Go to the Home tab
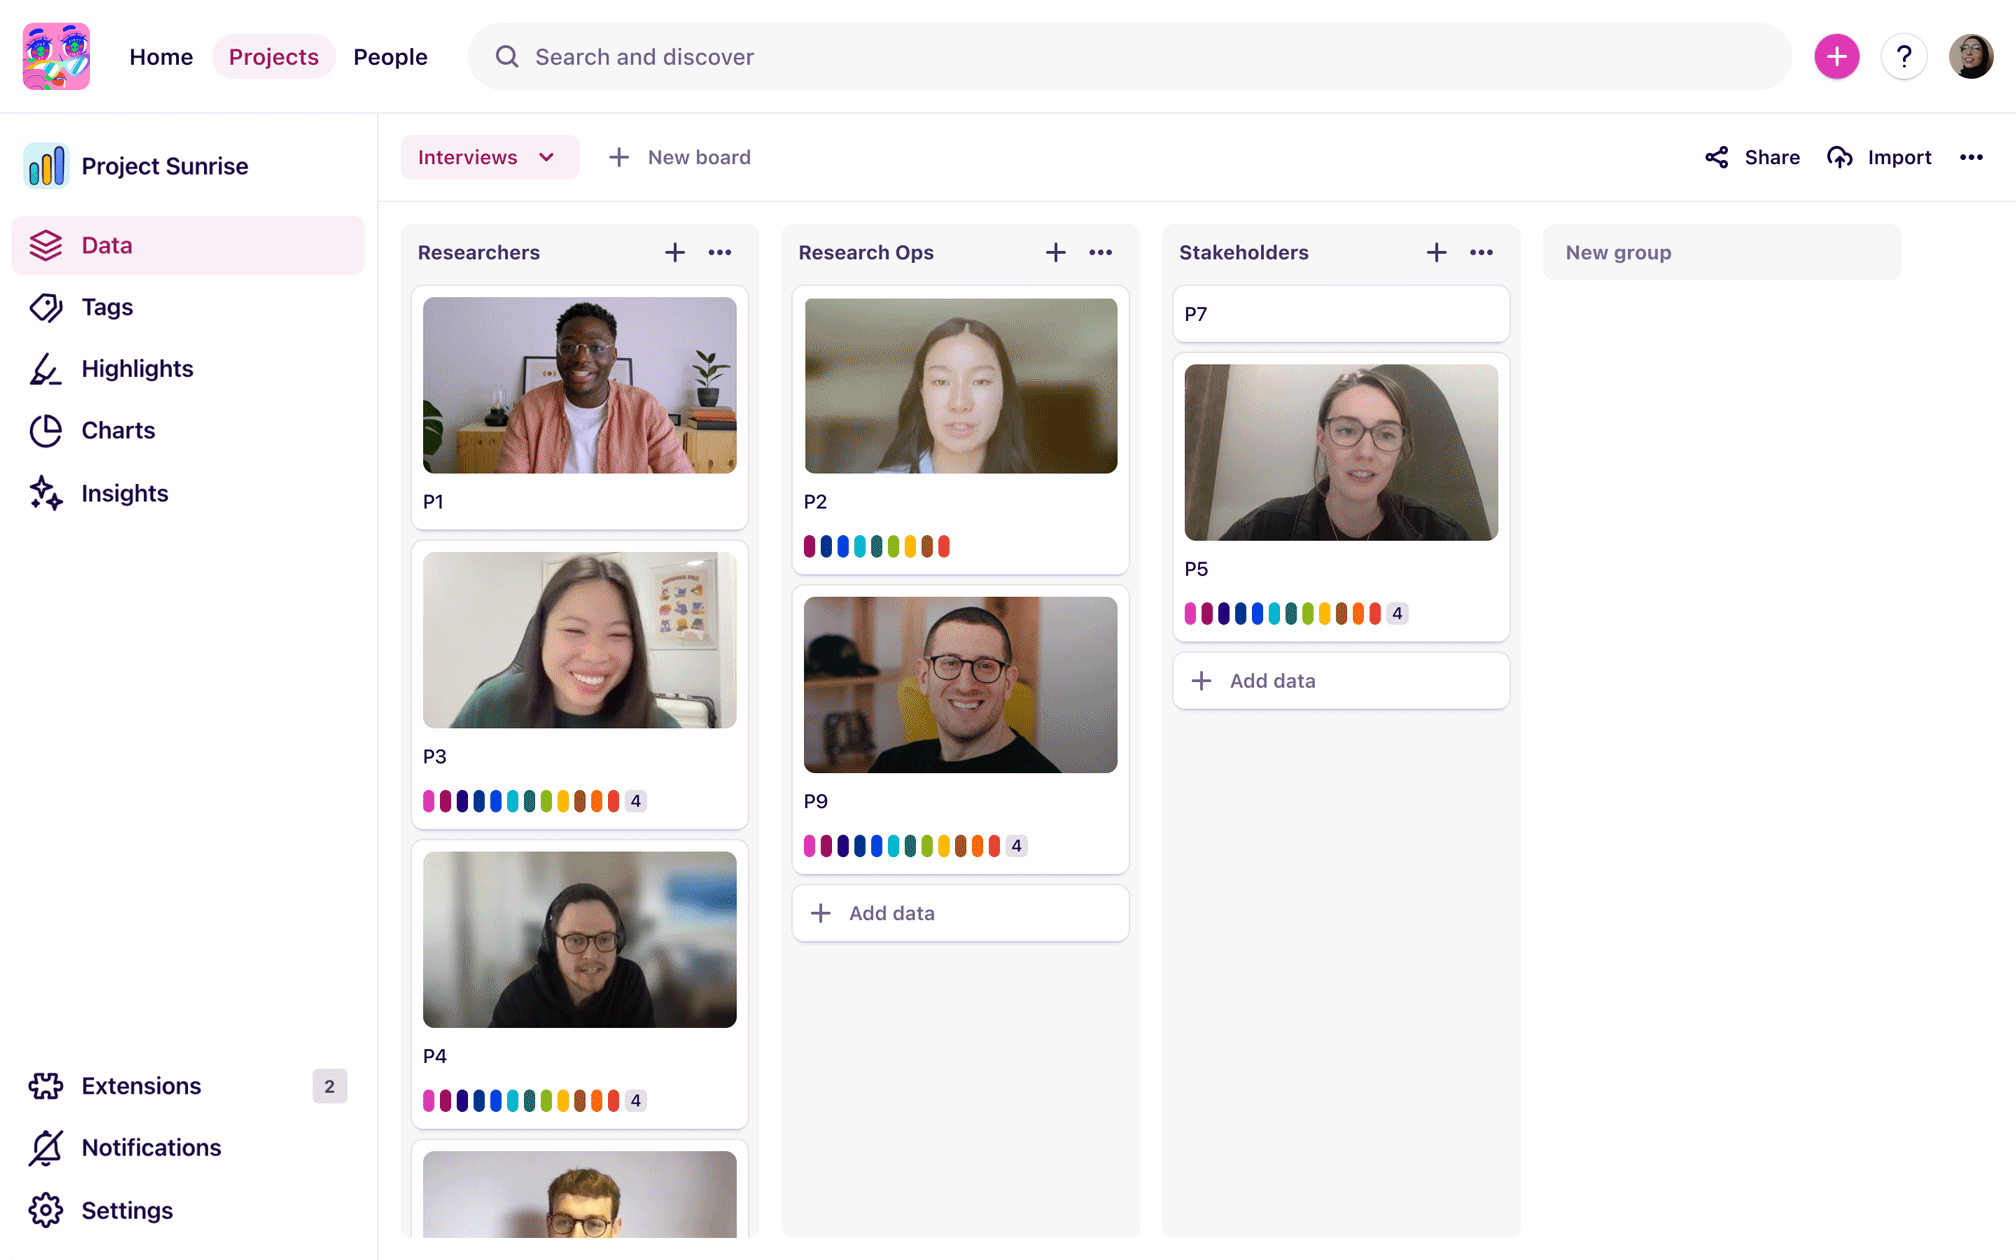 coord(160,57)
